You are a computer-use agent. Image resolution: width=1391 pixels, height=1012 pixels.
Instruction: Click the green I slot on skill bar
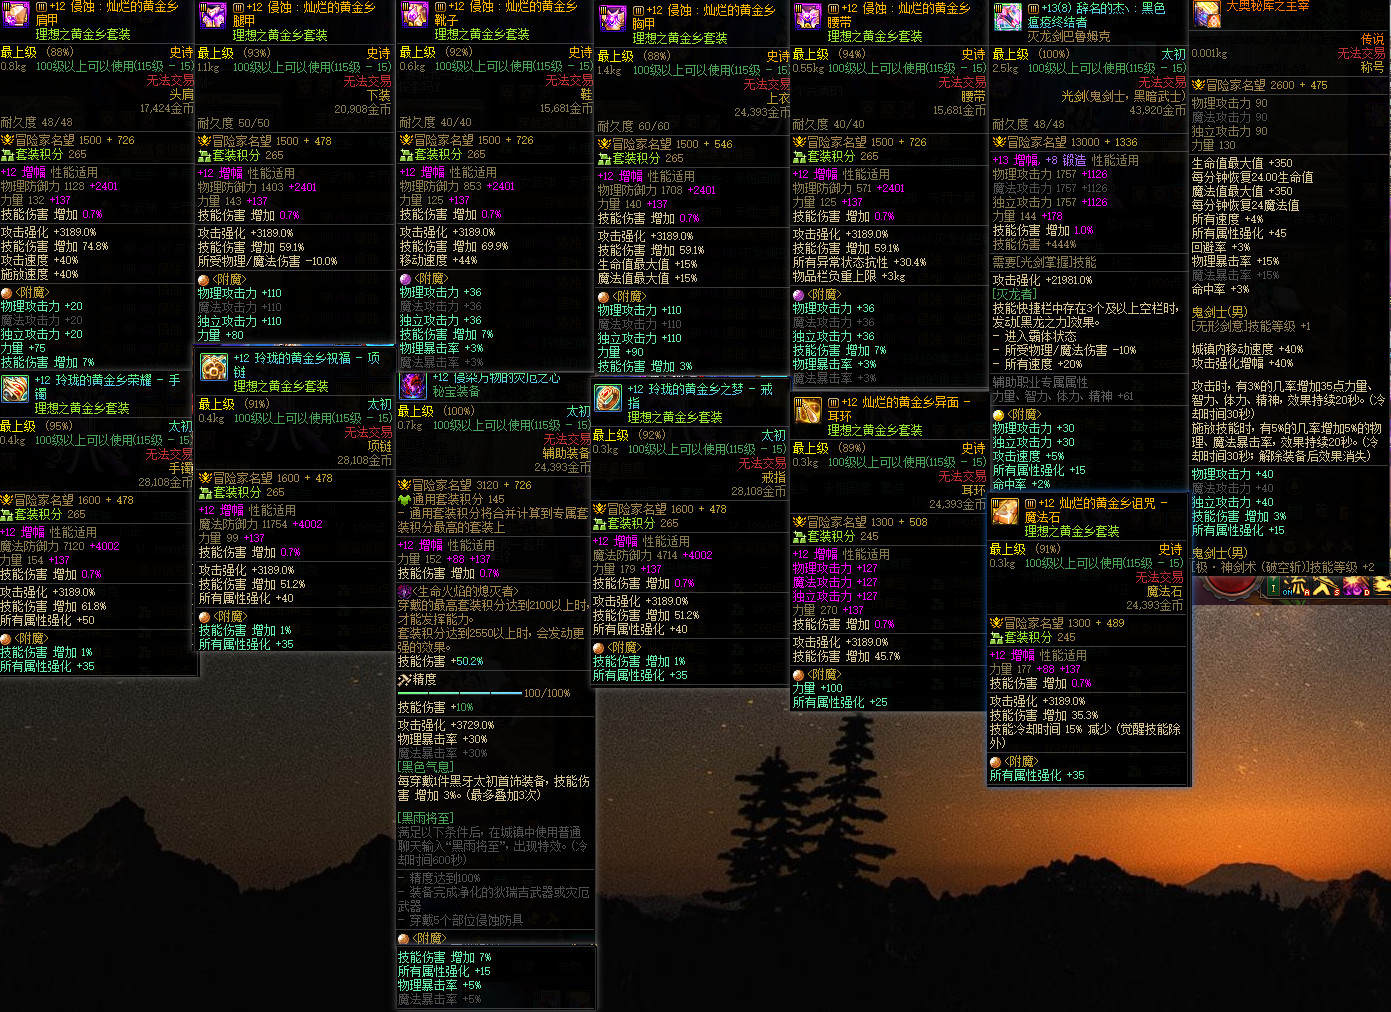tap(1273, 588)
